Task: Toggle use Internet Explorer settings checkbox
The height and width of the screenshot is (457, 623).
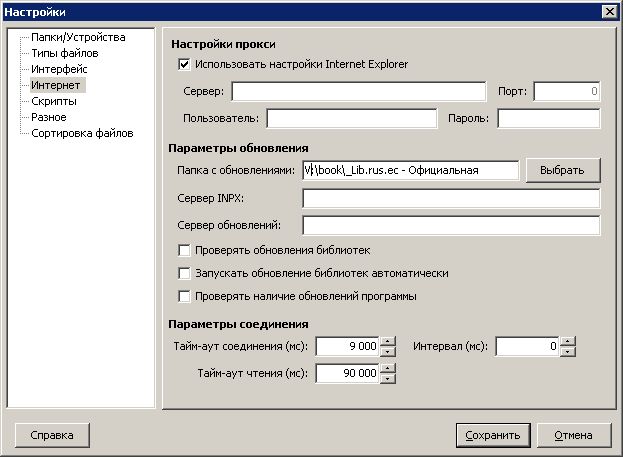Action: 184,65
